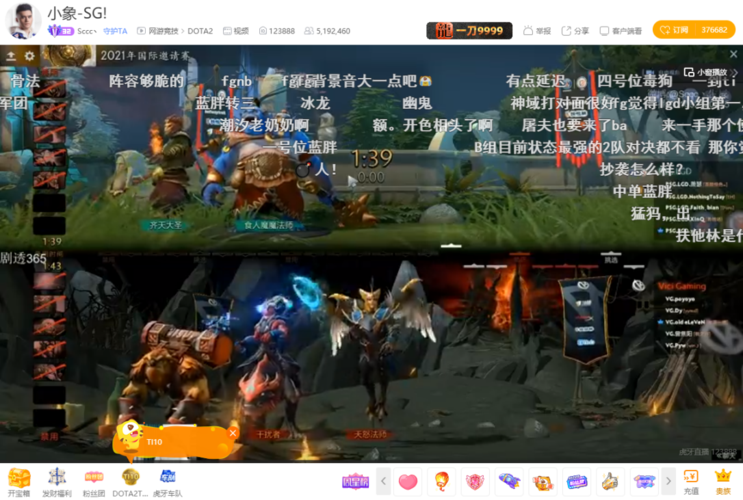Open the 虎牙车队 team icon
Viewport: 743px width, 500px height.
click(x=167, y=482)
